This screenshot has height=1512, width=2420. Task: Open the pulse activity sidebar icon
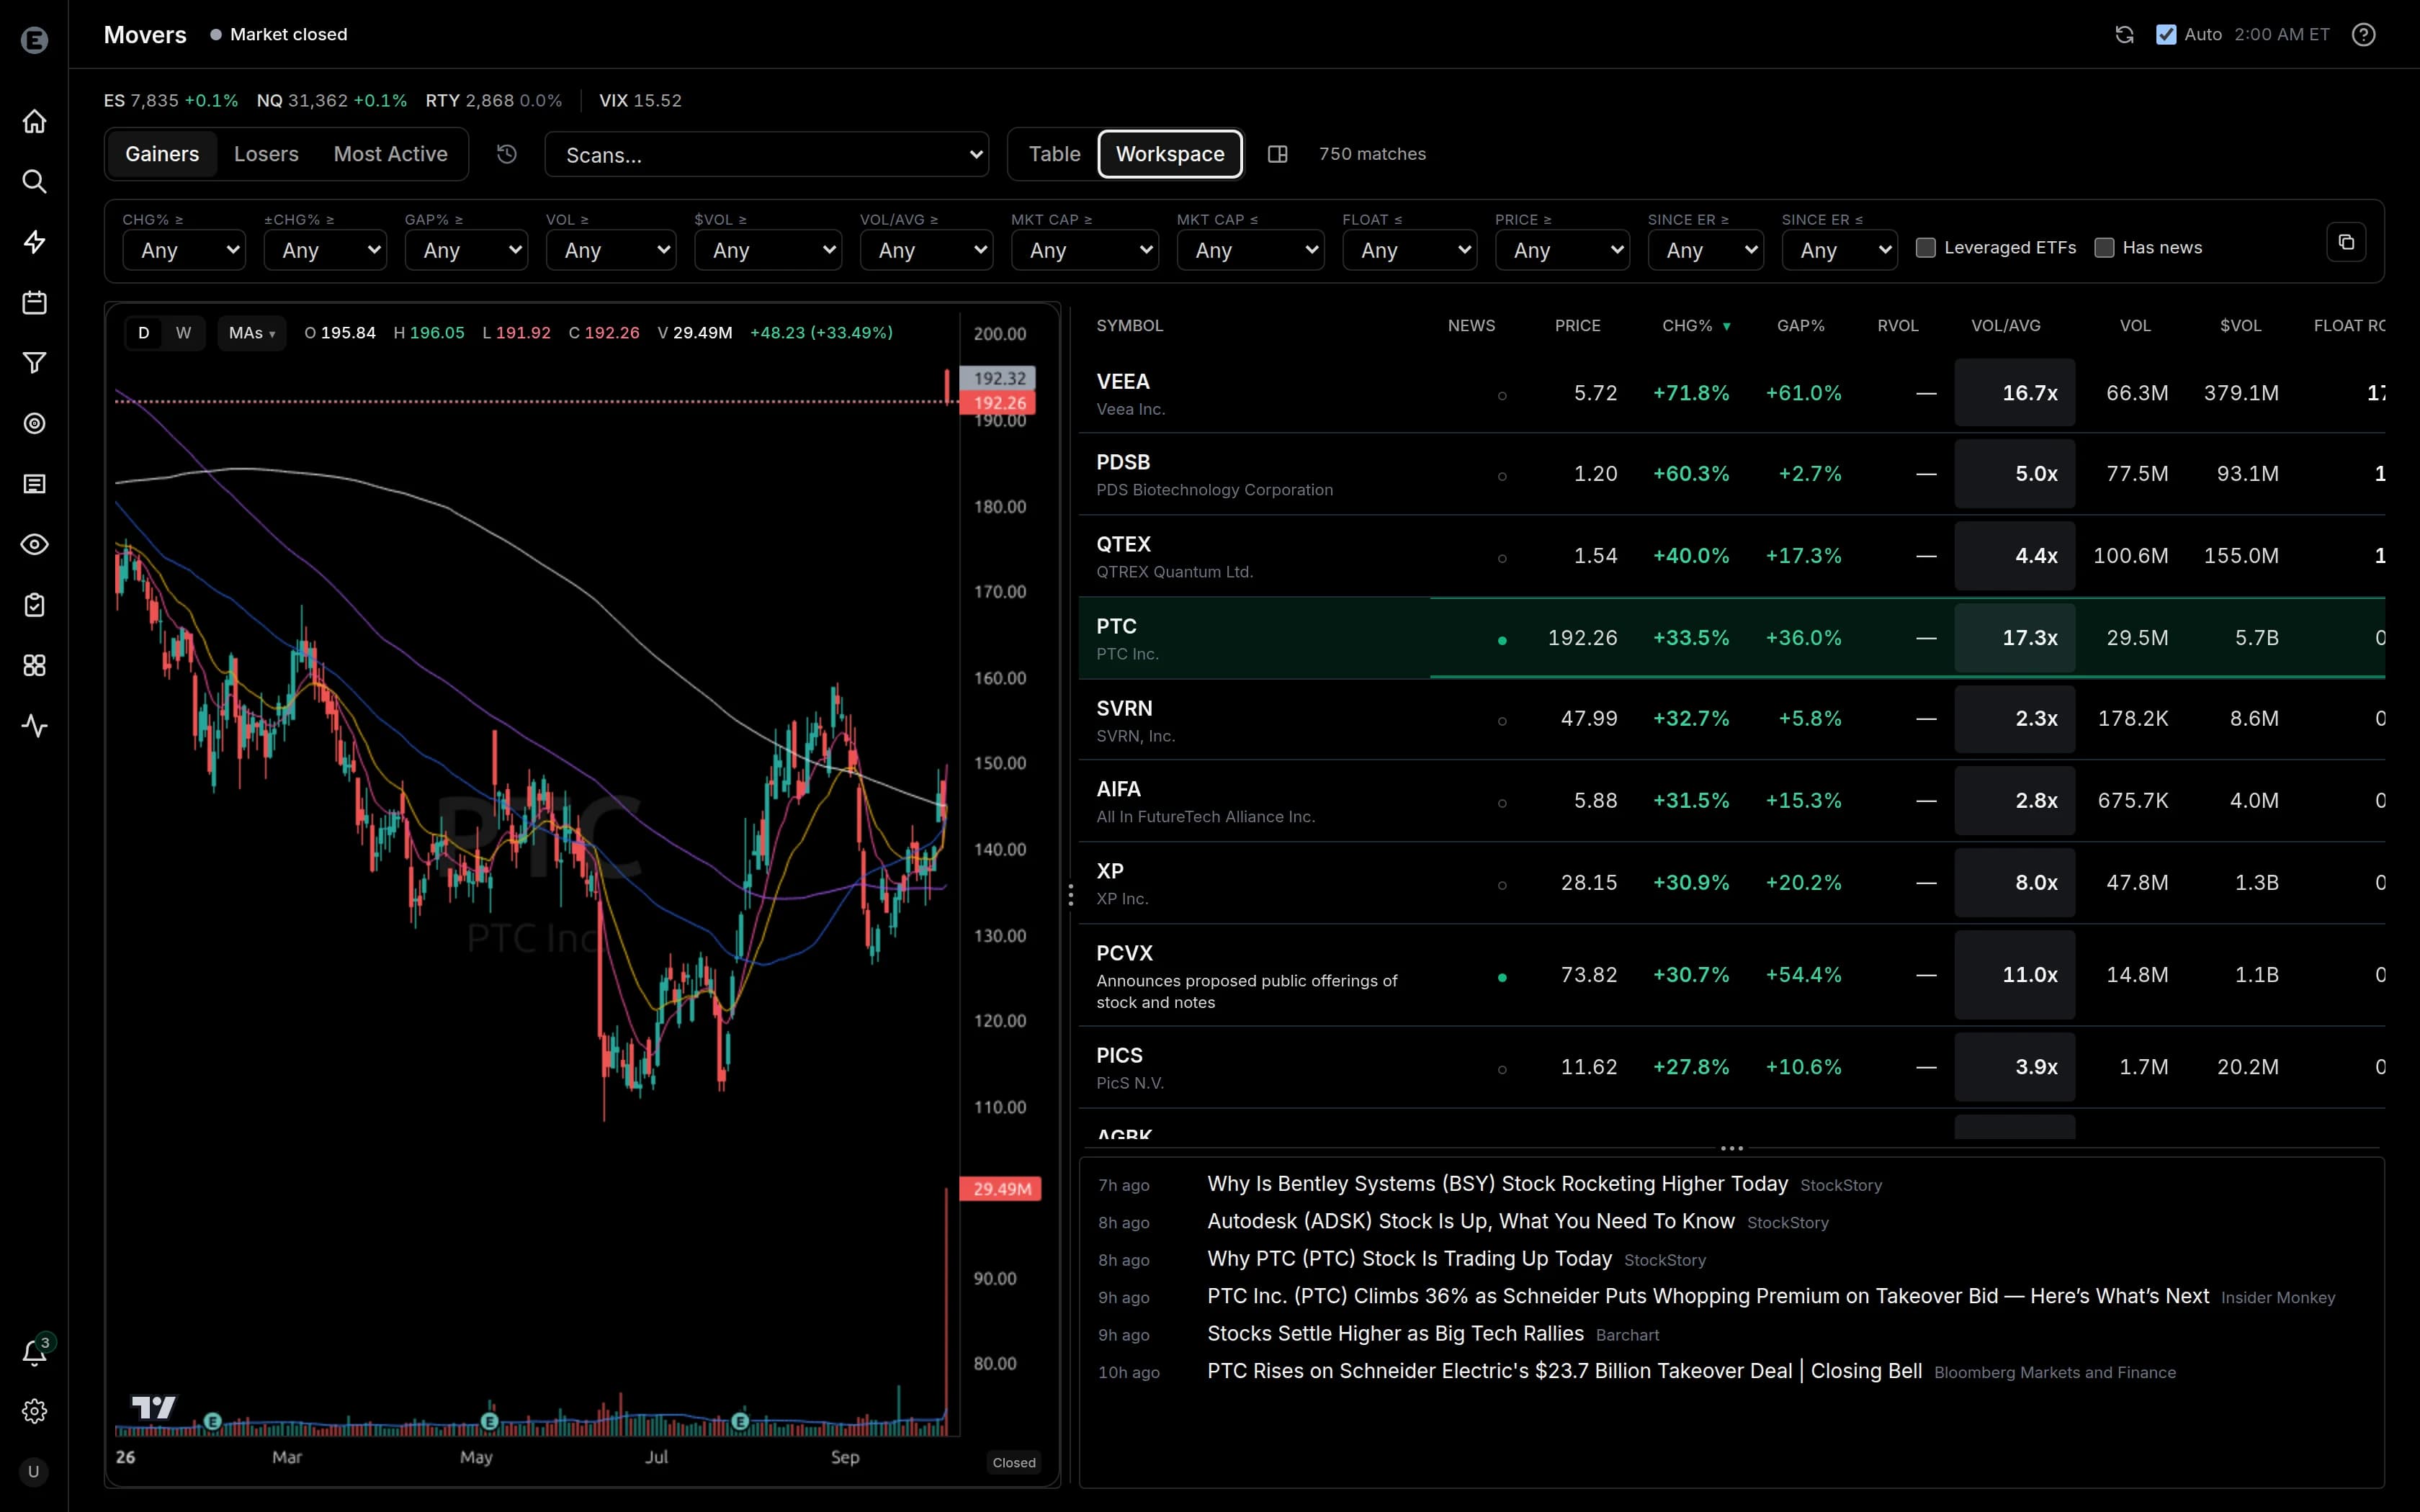click(34, 726)
